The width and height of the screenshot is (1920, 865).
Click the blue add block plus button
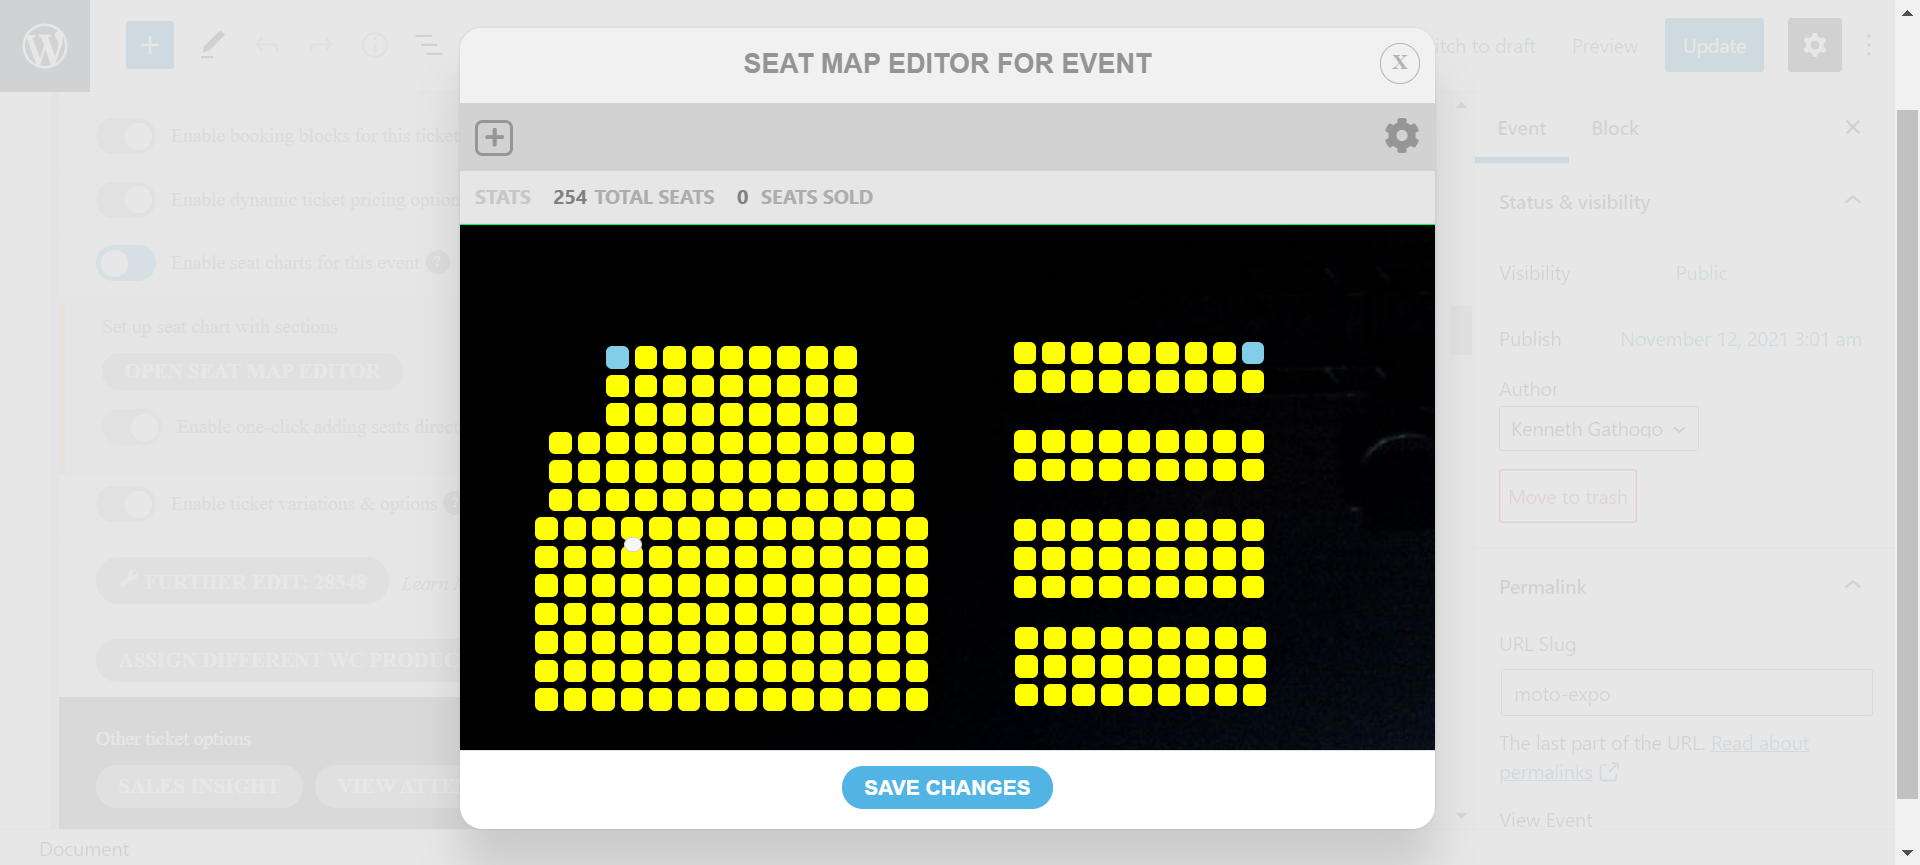(150, 45)
